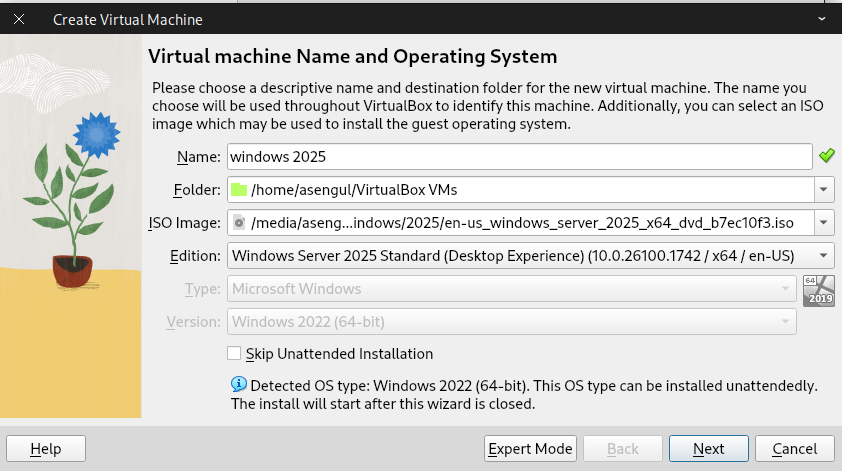Image resolution: width=842 pixels, height=471 pixels.
Task: Click the Type: label
Action: tap(202, 289)
